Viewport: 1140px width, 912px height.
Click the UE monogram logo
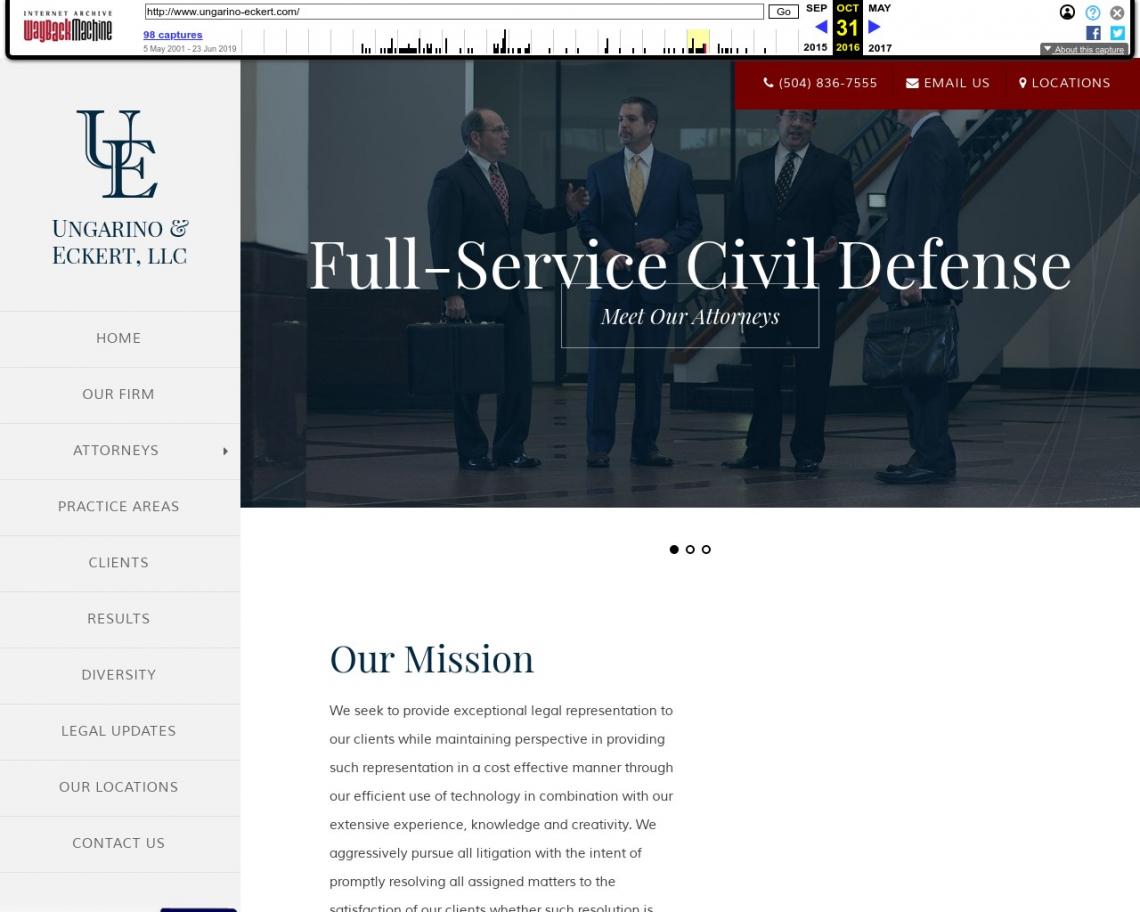(x=117, y=153)
